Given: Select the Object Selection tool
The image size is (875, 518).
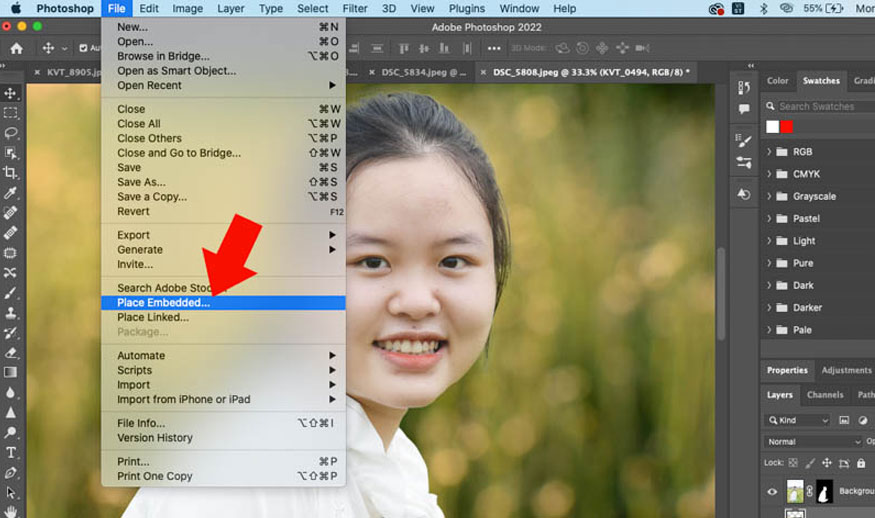Looking at the screenshot, I should tap(10, 152).
